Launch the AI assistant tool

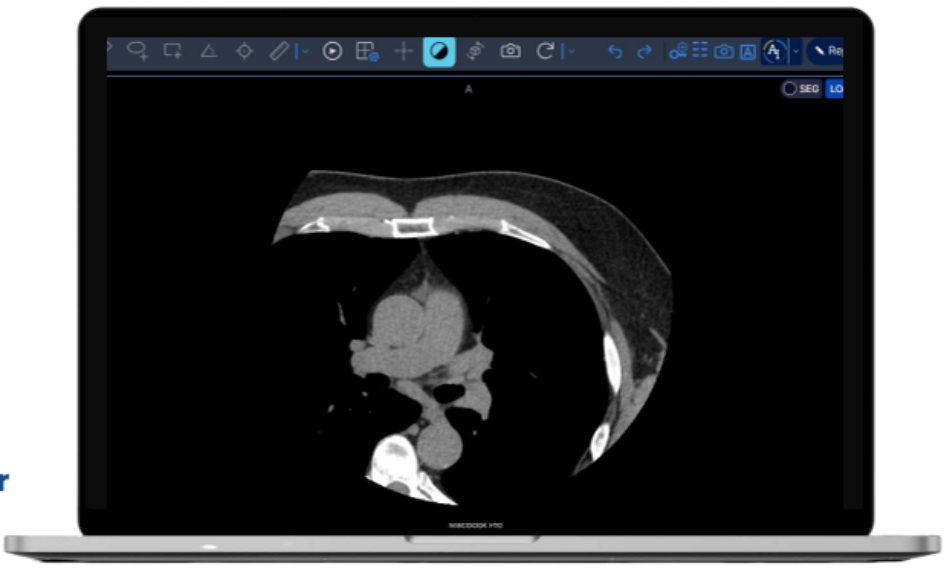tap(774, 51)
